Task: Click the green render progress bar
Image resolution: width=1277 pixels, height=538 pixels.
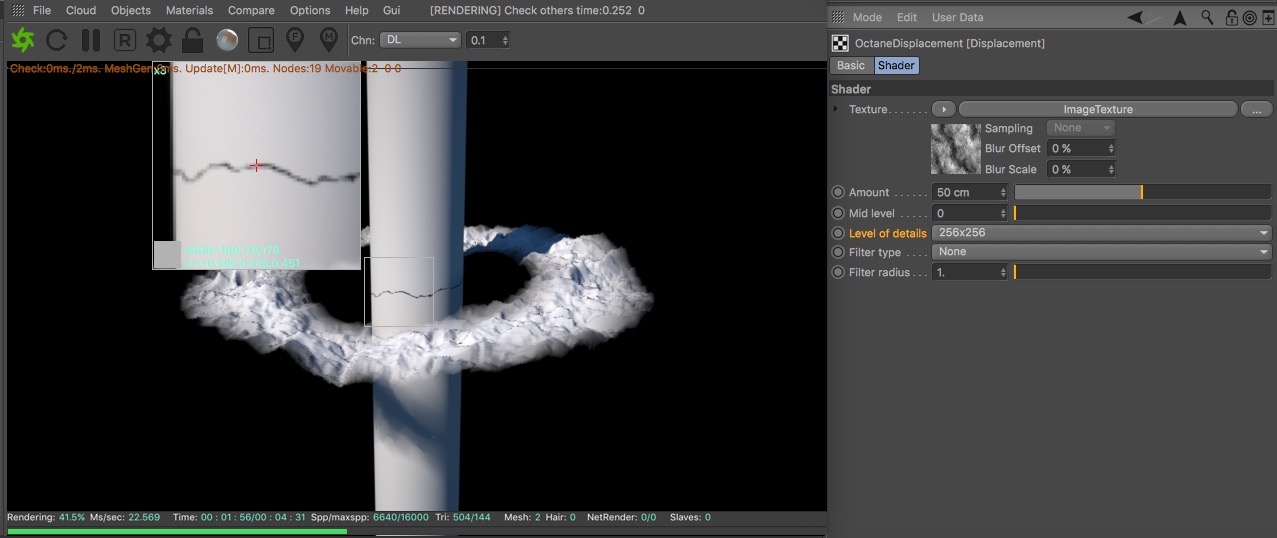Action: click(177, 531)
